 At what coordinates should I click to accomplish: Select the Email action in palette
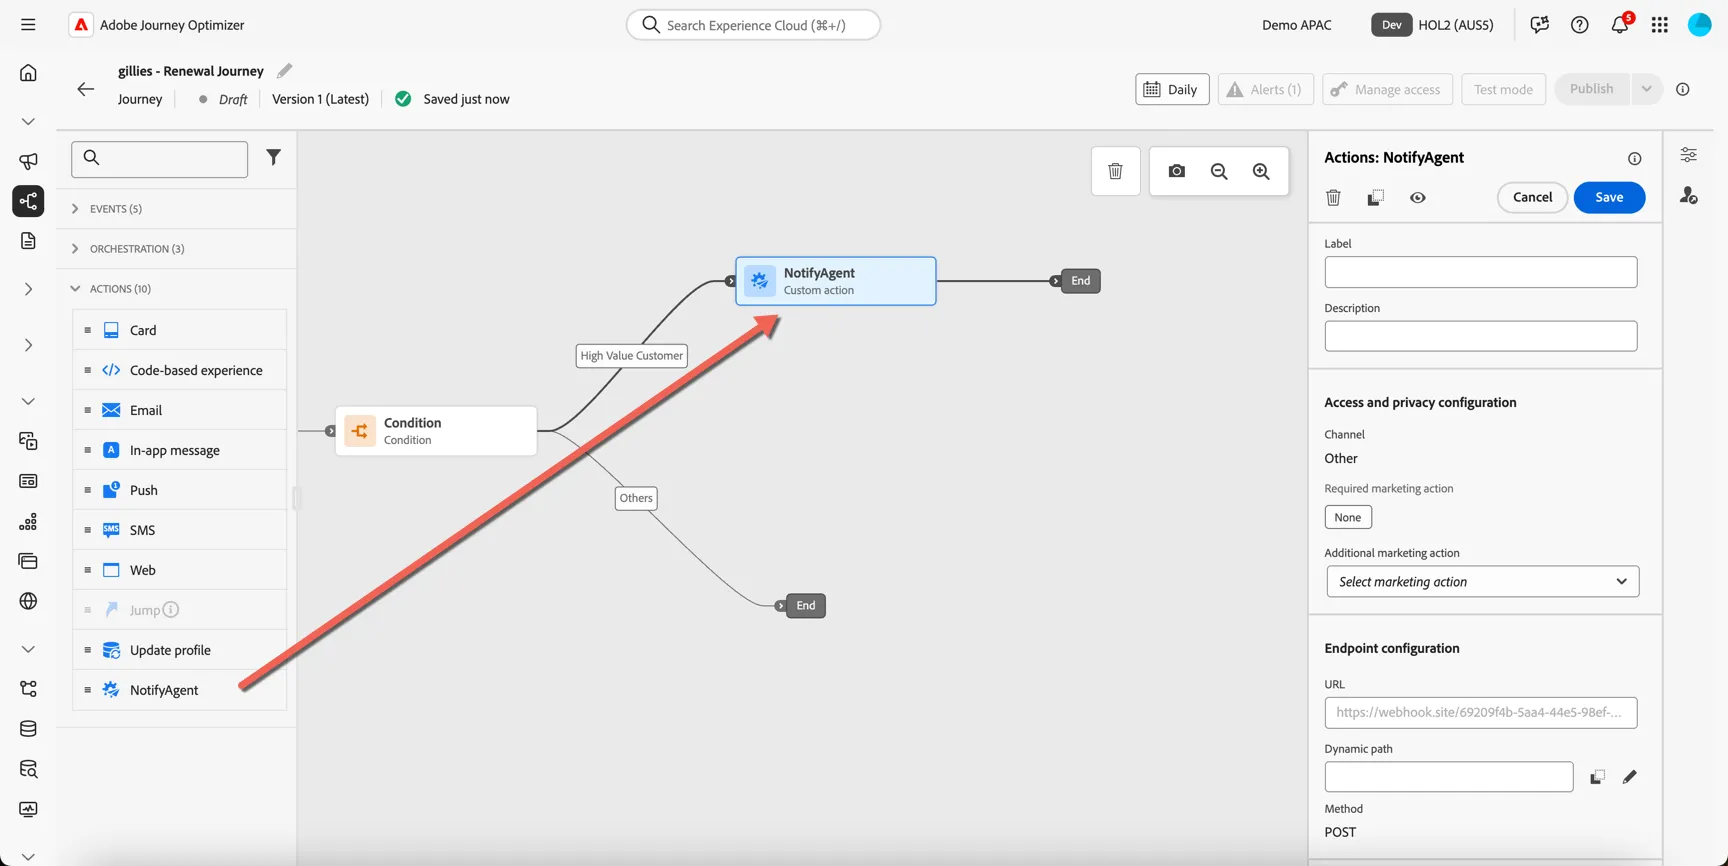pos(180,410)
